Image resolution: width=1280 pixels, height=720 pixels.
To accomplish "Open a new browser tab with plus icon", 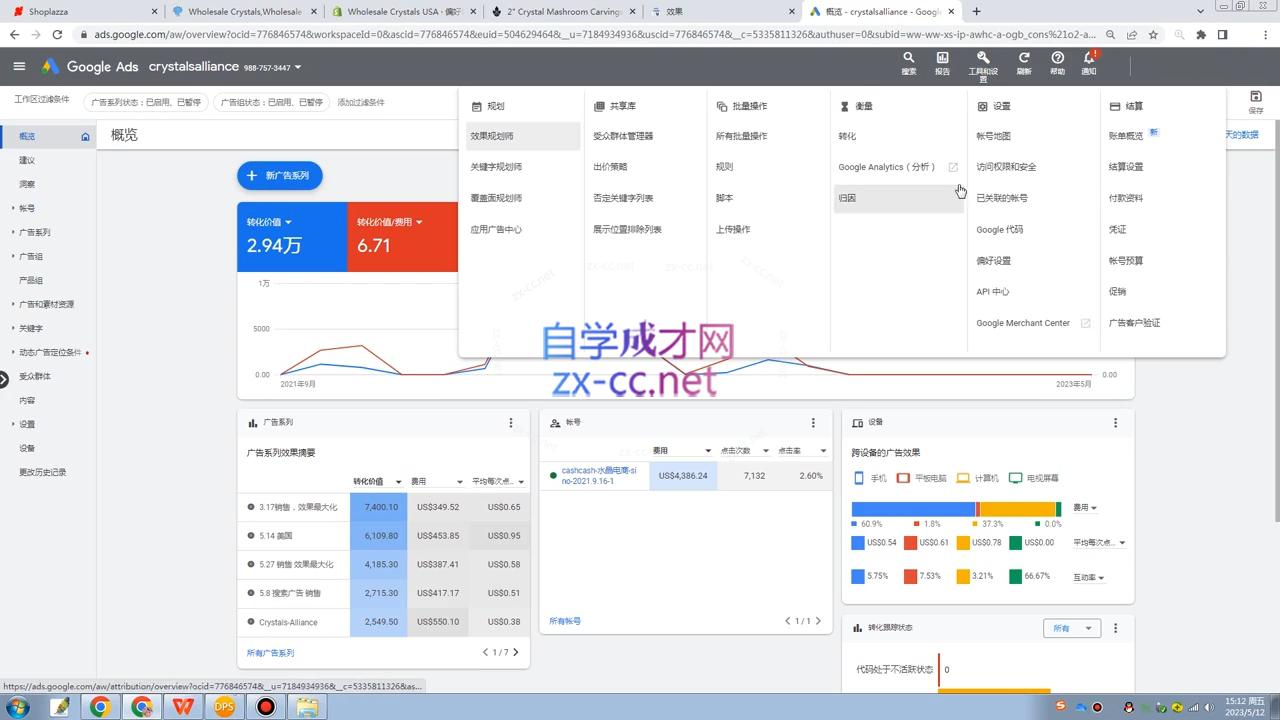I will coord(976,11).
